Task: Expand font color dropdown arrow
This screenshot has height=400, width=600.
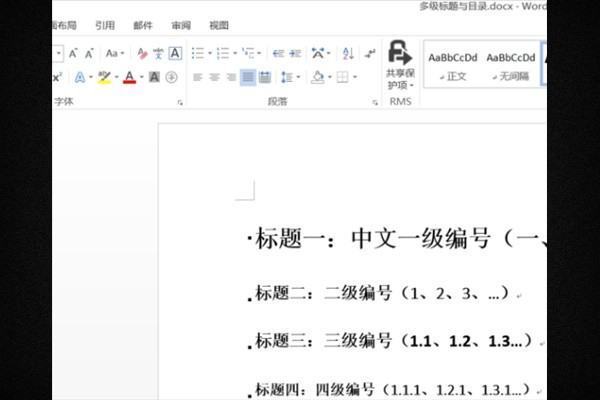Action: pyautogui.click(x=142, y=78)
